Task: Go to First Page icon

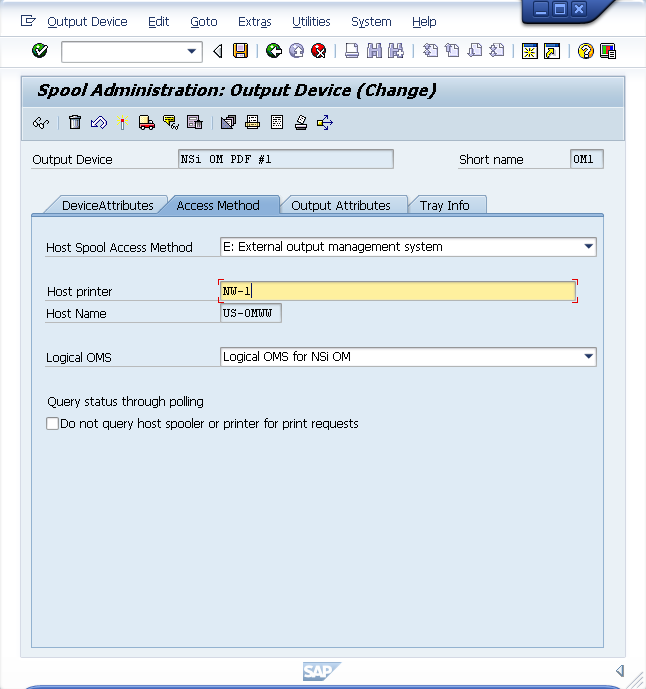Action: 430,51
